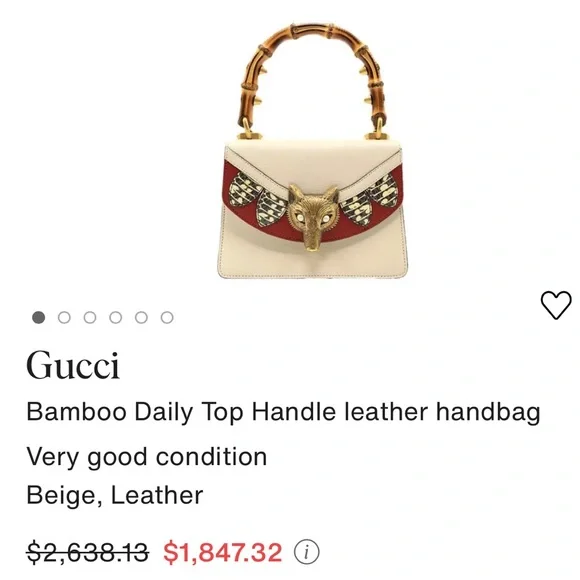Open the Bamboo Daily Top Handle title
This screenshot has width=580, height=580.
tap(283, 412)
